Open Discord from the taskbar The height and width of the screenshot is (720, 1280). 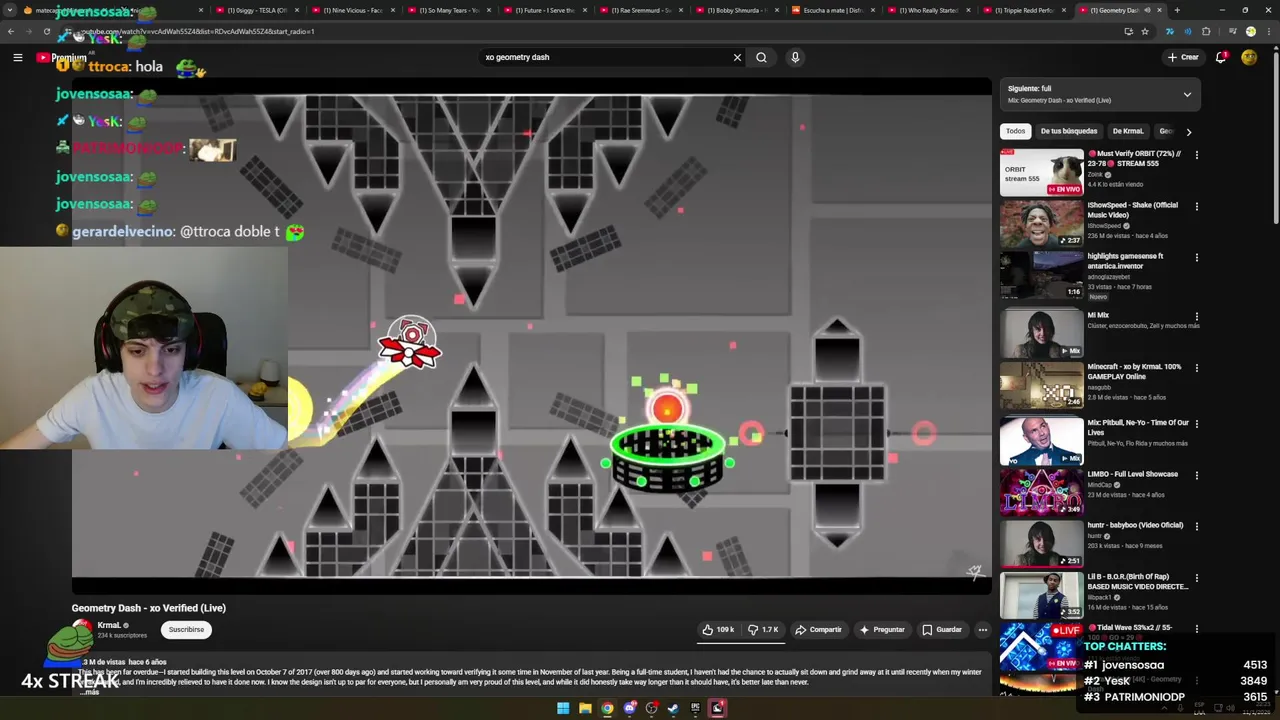coord(629,708)
